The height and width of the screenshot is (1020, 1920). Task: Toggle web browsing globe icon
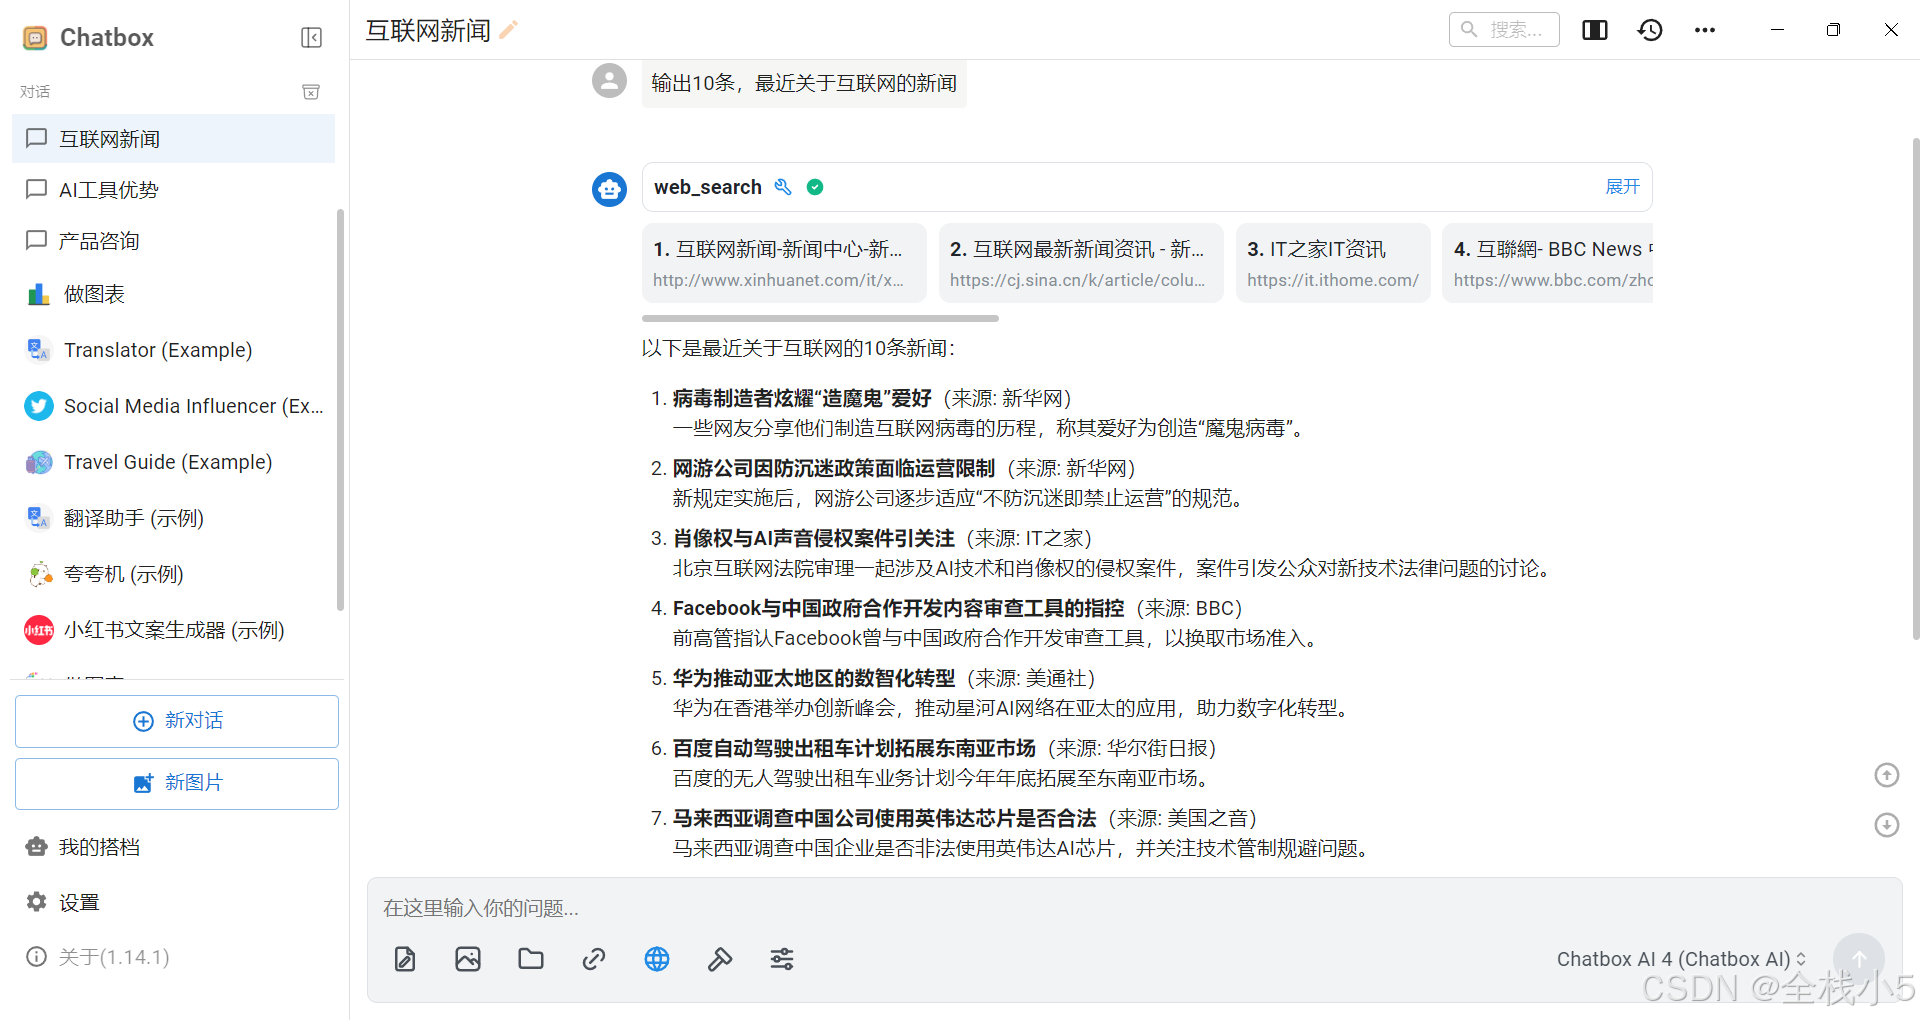pyautogui.click(x=657, y=959)
